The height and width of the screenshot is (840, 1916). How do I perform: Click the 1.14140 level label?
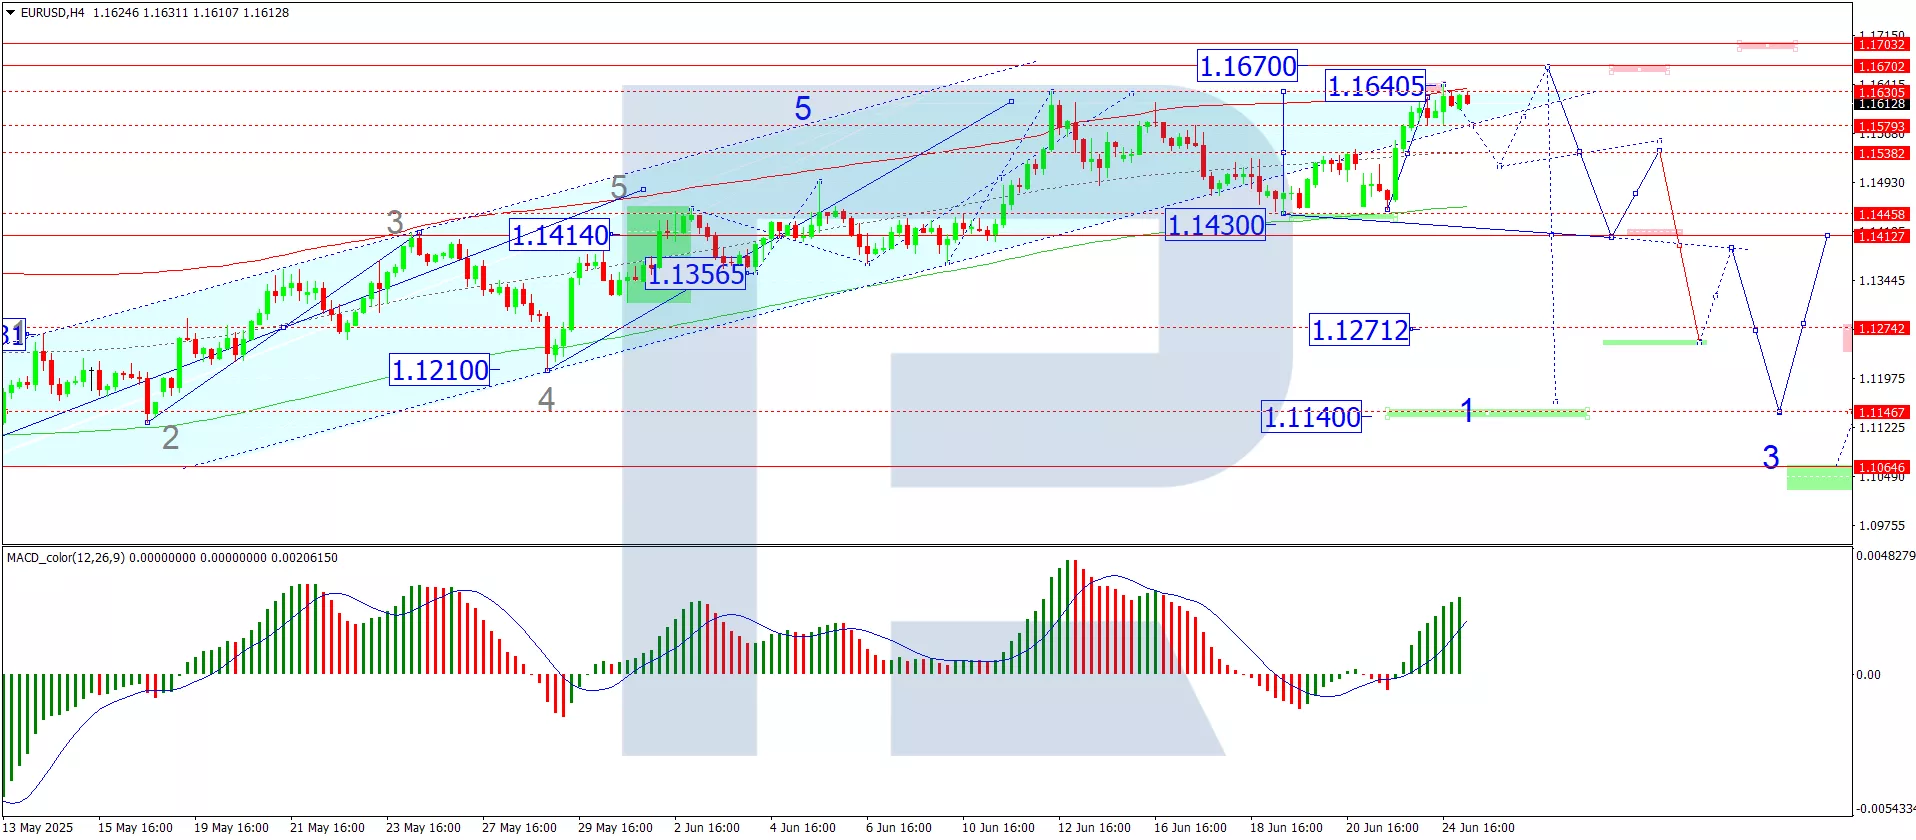560,235
